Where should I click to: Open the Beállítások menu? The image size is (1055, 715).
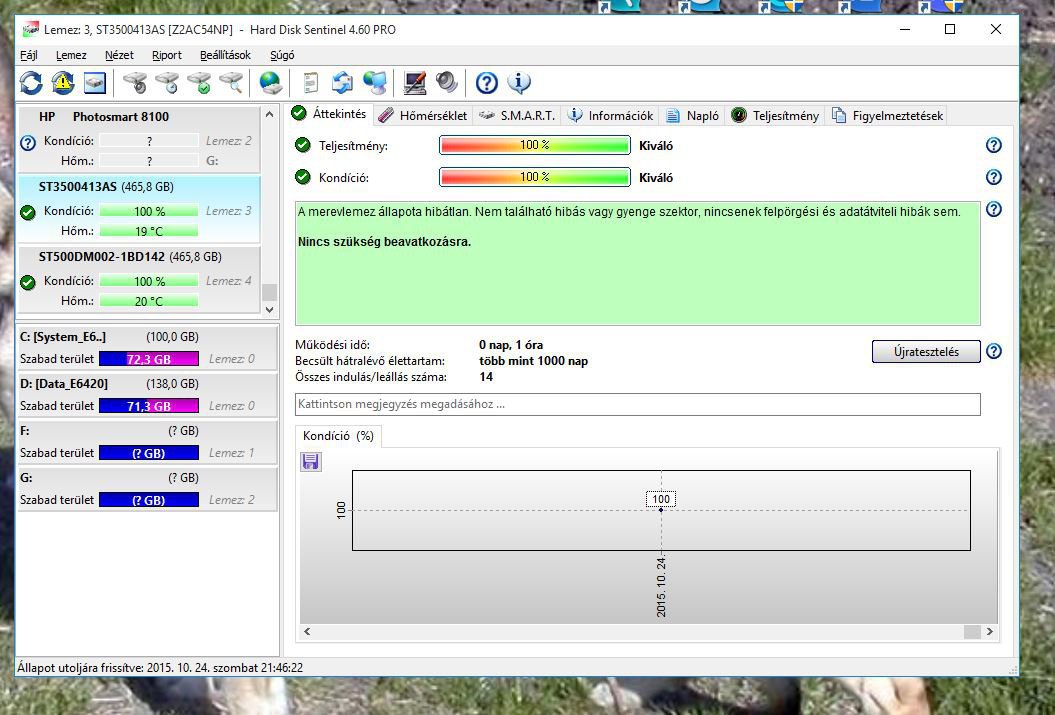click(225, 55)
